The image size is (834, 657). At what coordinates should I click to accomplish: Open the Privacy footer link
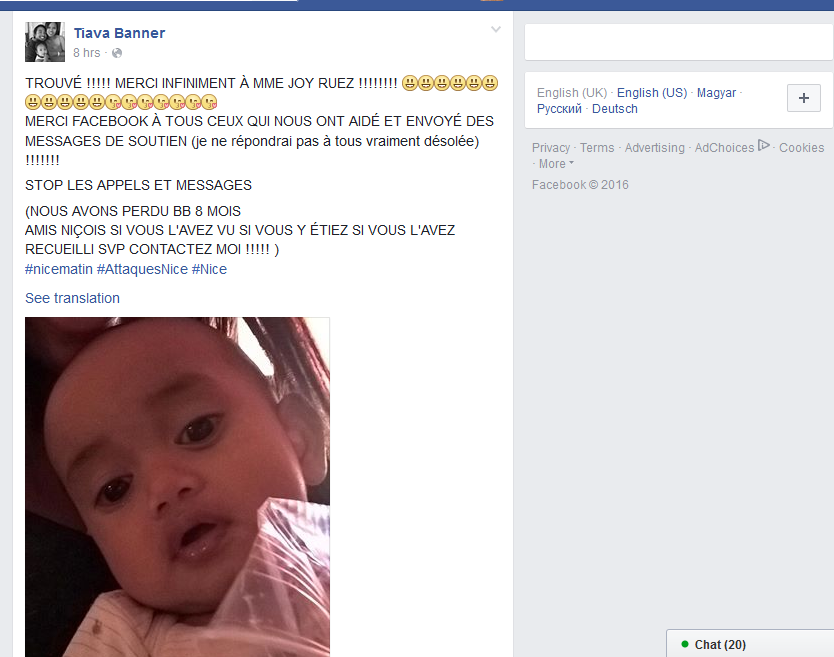tap(551, 148)
